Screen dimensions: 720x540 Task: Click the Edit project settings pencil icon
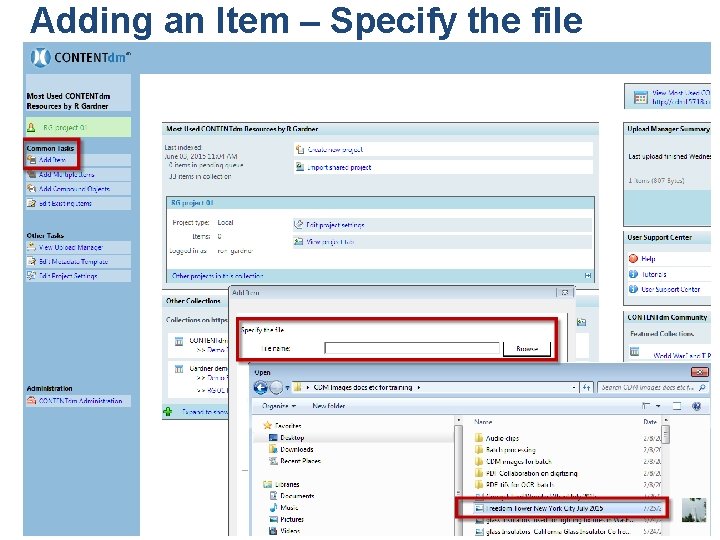click(298, 225)
